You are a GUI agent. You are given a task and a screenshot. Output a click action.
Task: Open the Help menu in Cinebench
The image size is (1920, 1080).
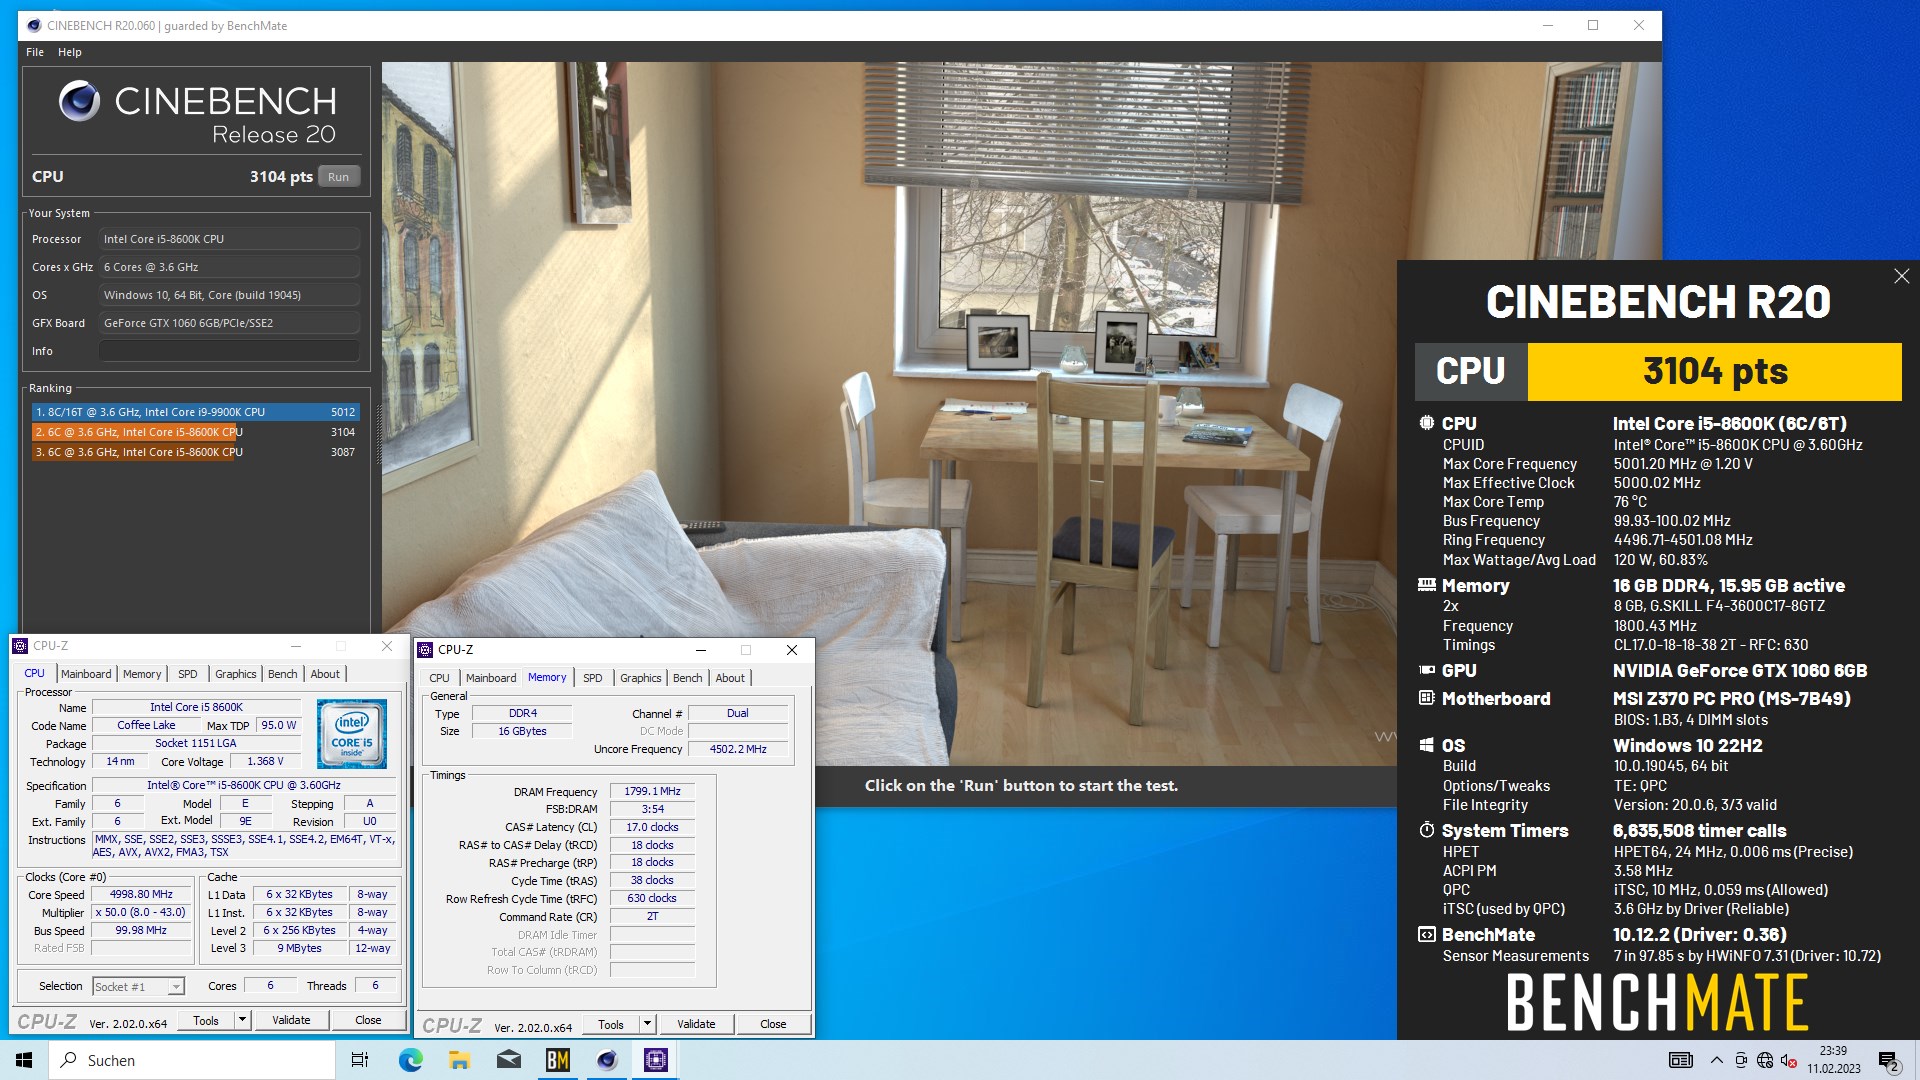(70, 52)
